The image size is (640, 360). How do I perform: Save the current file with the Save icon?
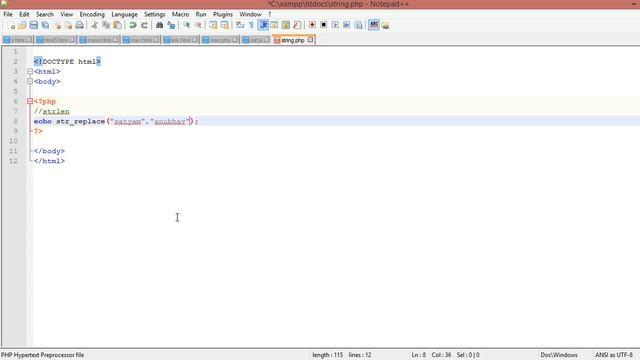(33, 25)
